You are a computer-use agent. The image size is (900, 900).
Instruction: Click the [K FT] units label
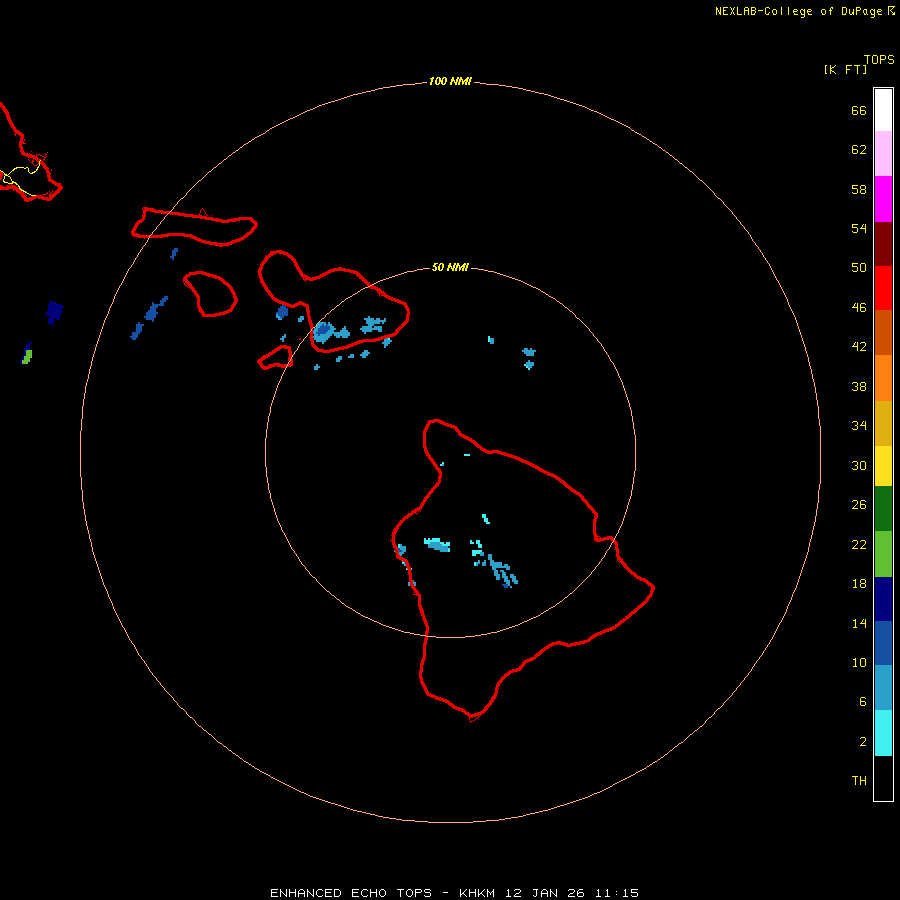tap(845, 70)
